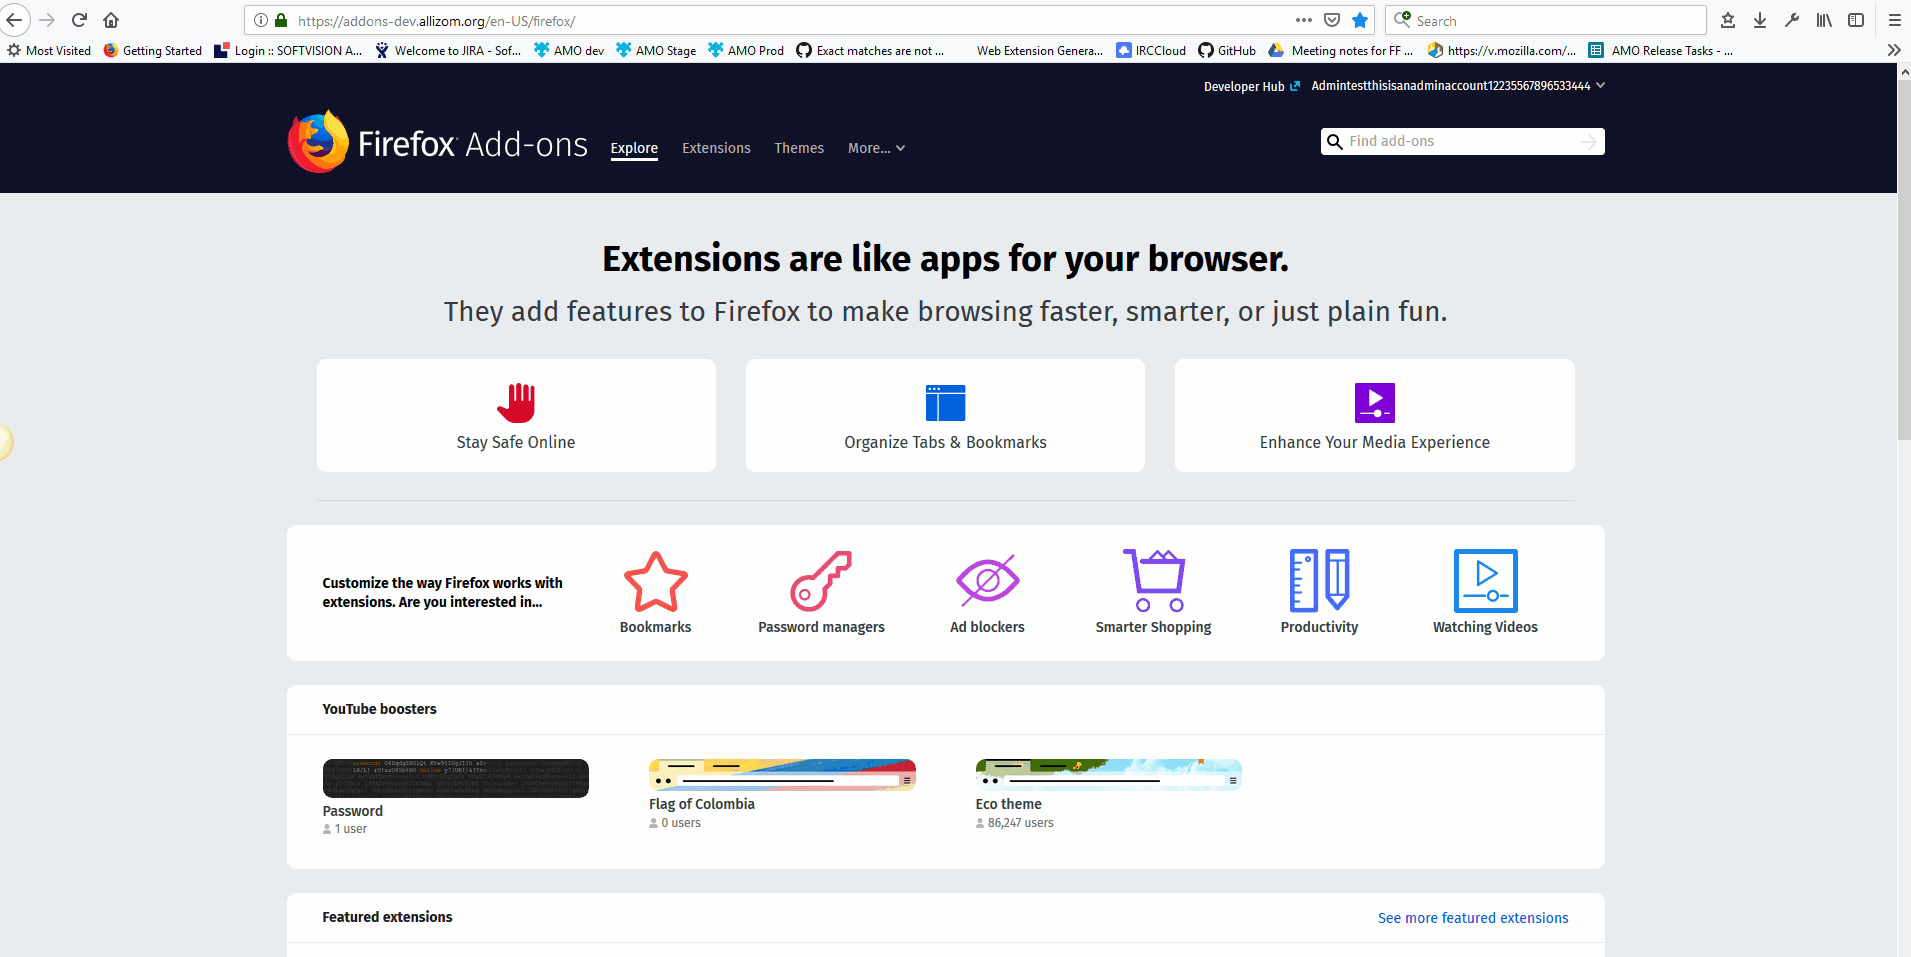Select the Password managers key icon
This screenshot has width=1911, height=957.
point(821,581)
